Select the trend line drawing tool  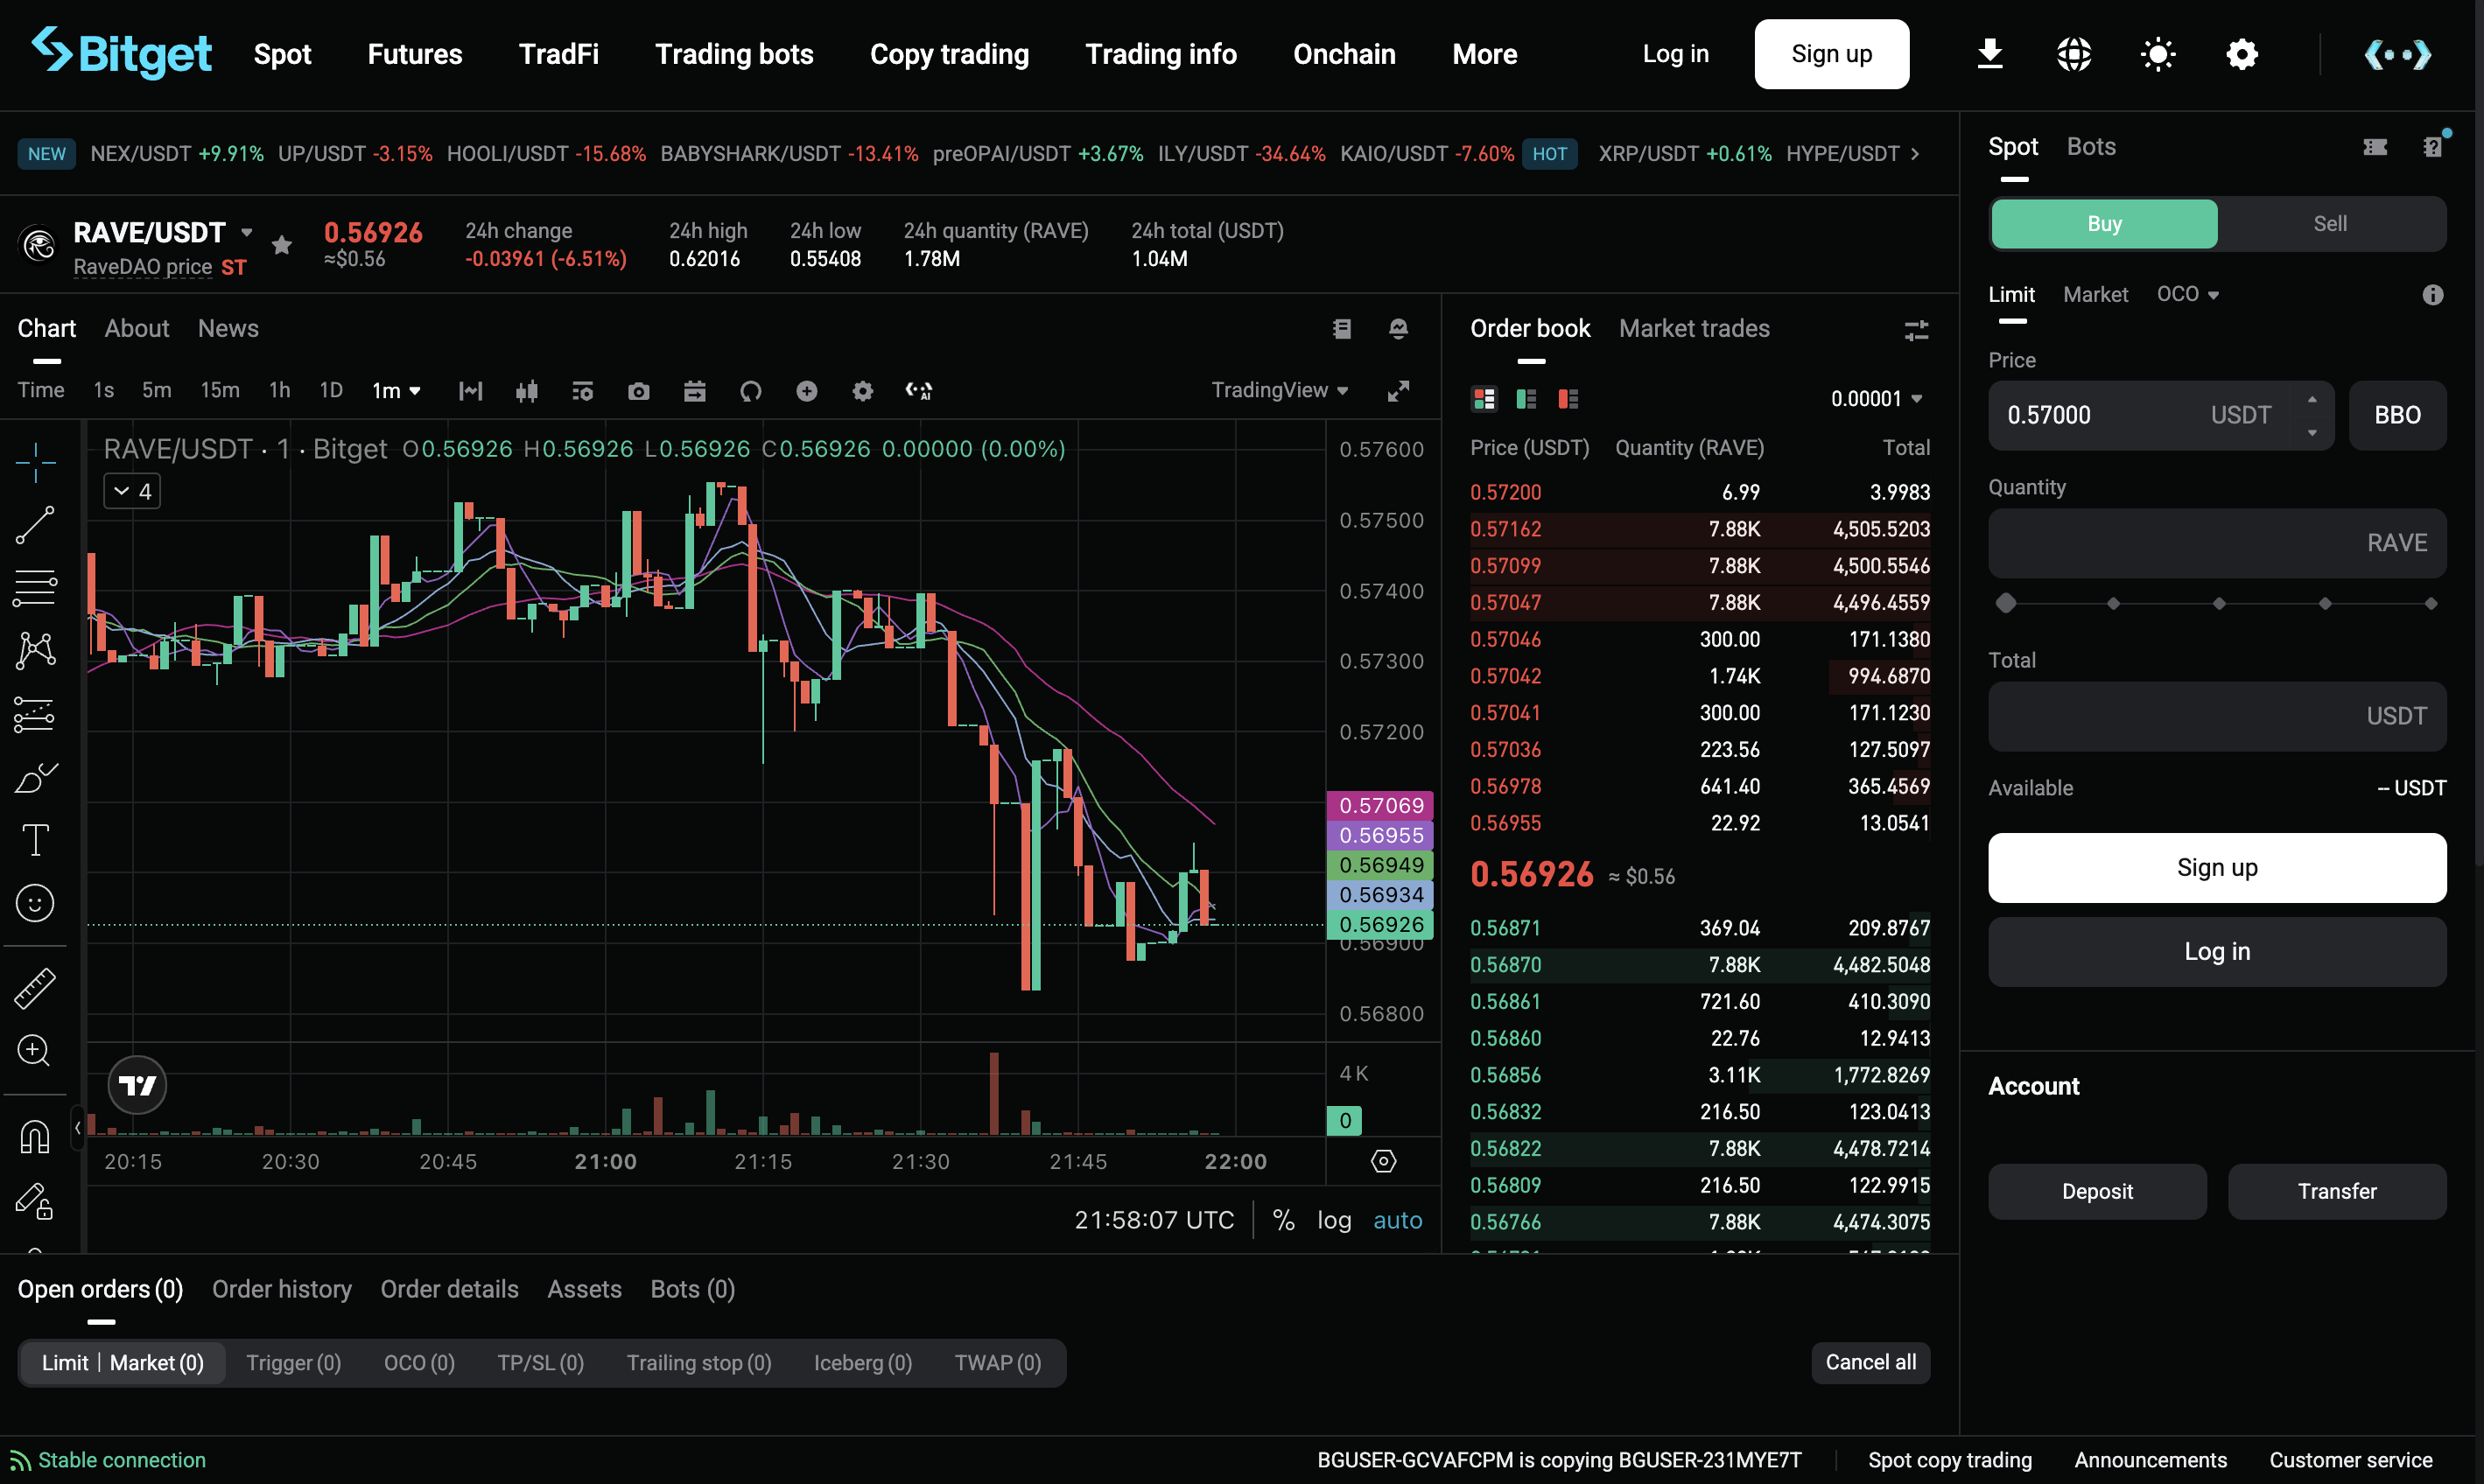pos(35,525)
